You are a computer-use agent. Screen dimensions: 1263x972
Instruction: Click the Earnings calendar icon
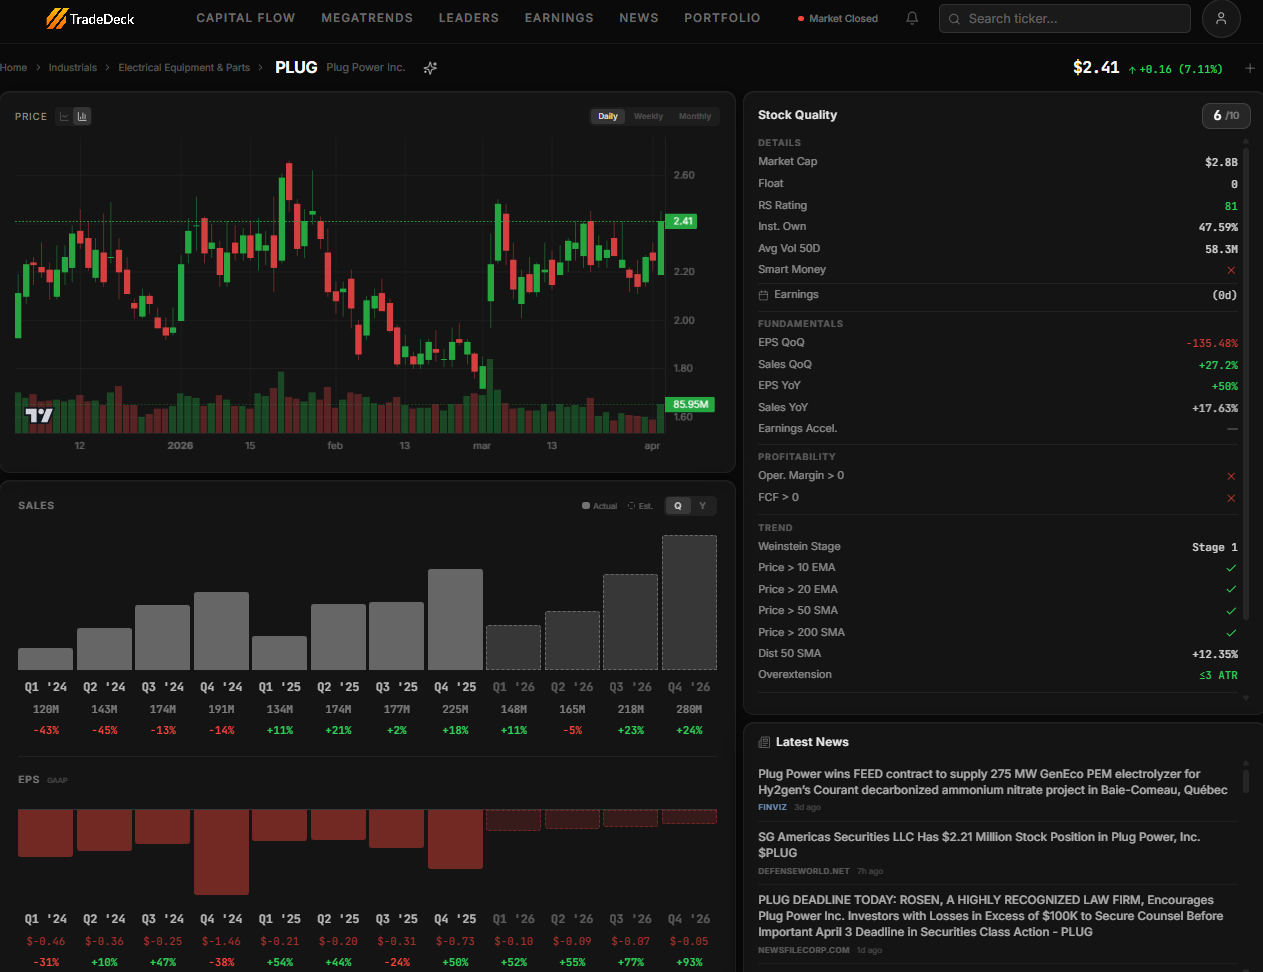click(763, 295)
